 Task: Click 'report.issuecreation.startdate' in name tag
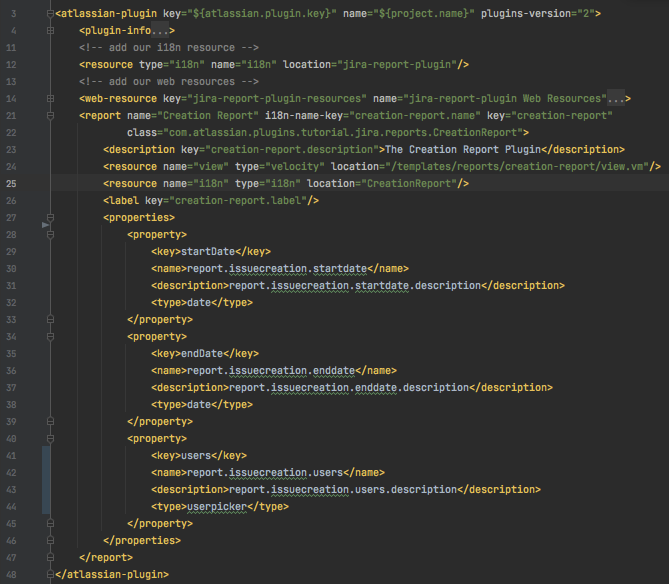click(x=277, y=269)
